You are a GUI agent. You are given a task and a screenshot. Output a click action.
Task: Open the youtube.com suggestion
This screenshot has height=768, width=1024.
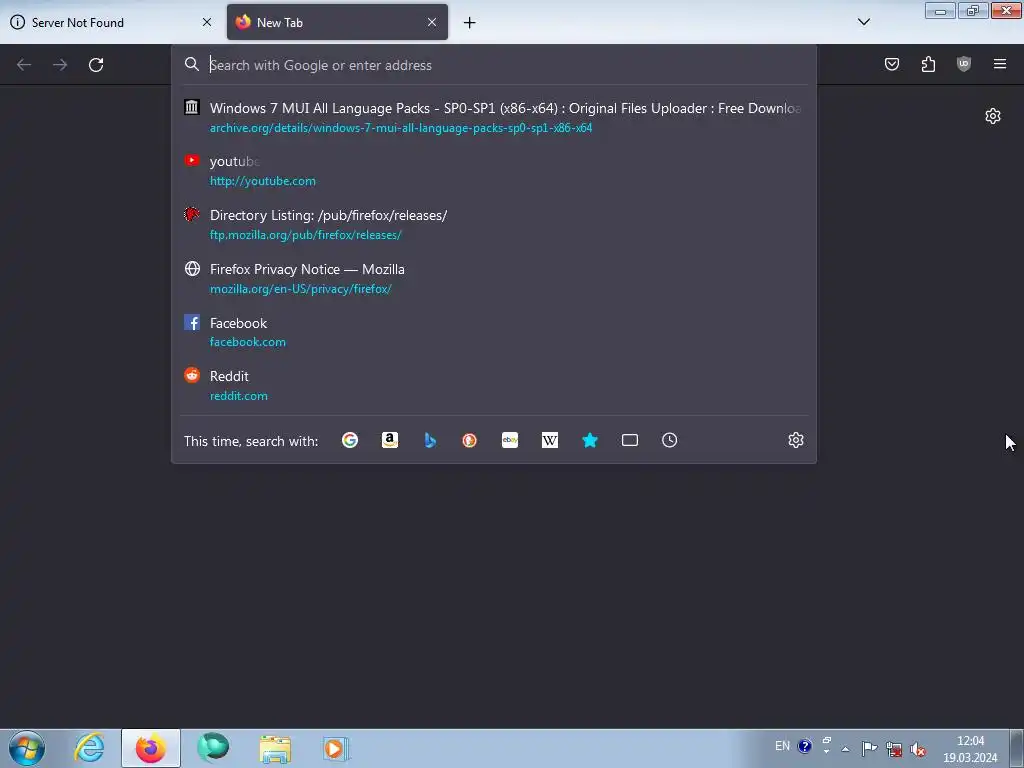pyautogui.click(x=494, y=170)
